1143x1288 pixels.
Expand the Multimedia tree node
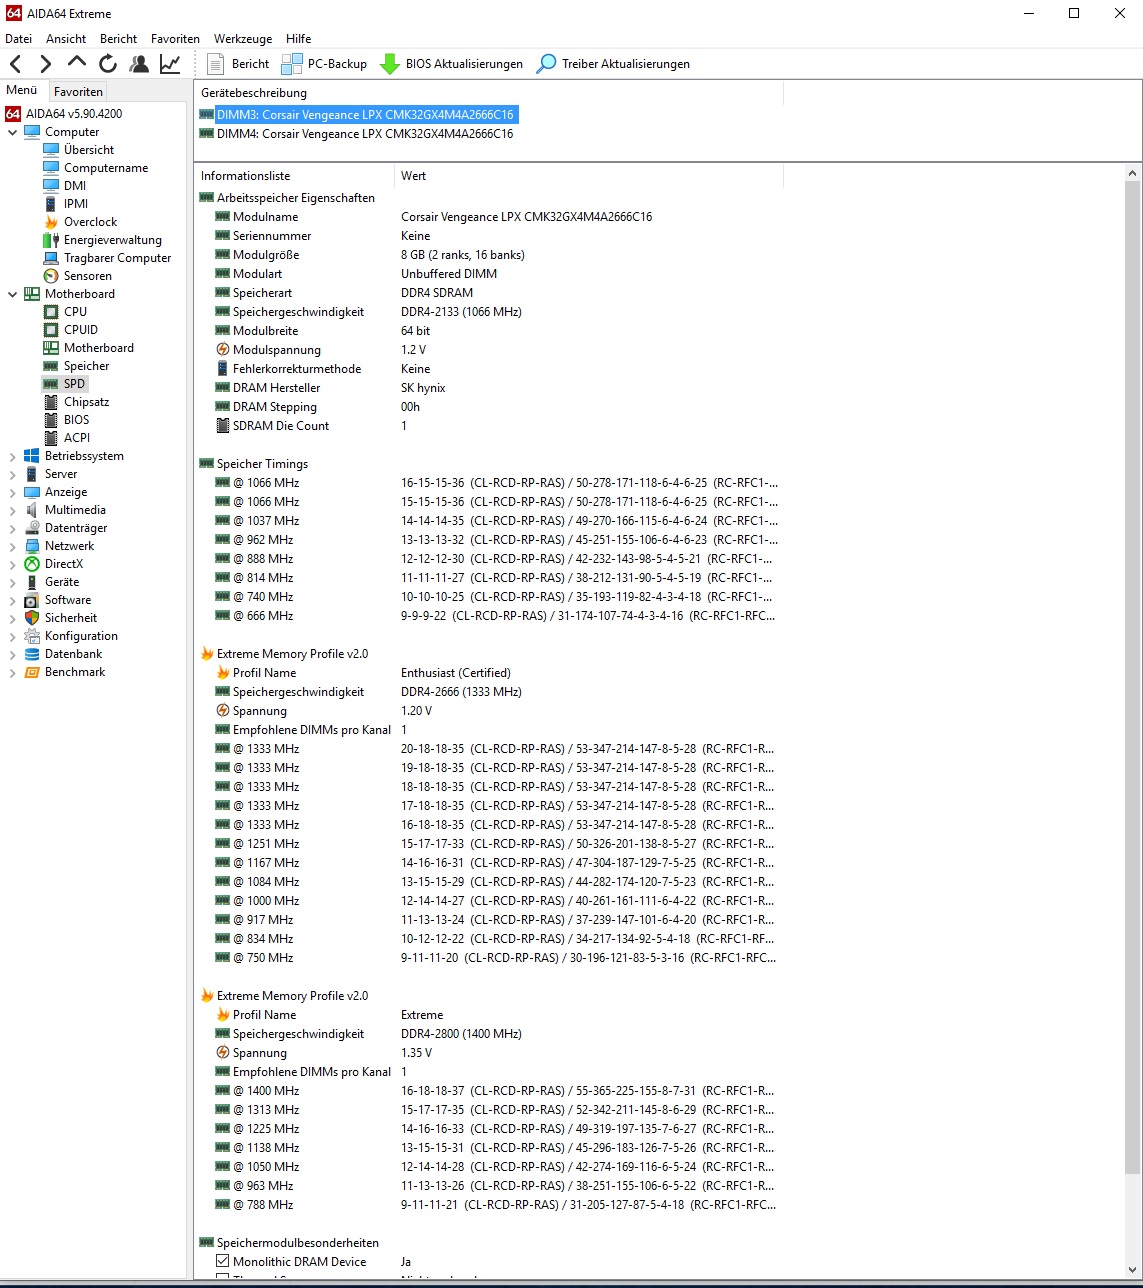pyautogui.click(x=12, y=510)
